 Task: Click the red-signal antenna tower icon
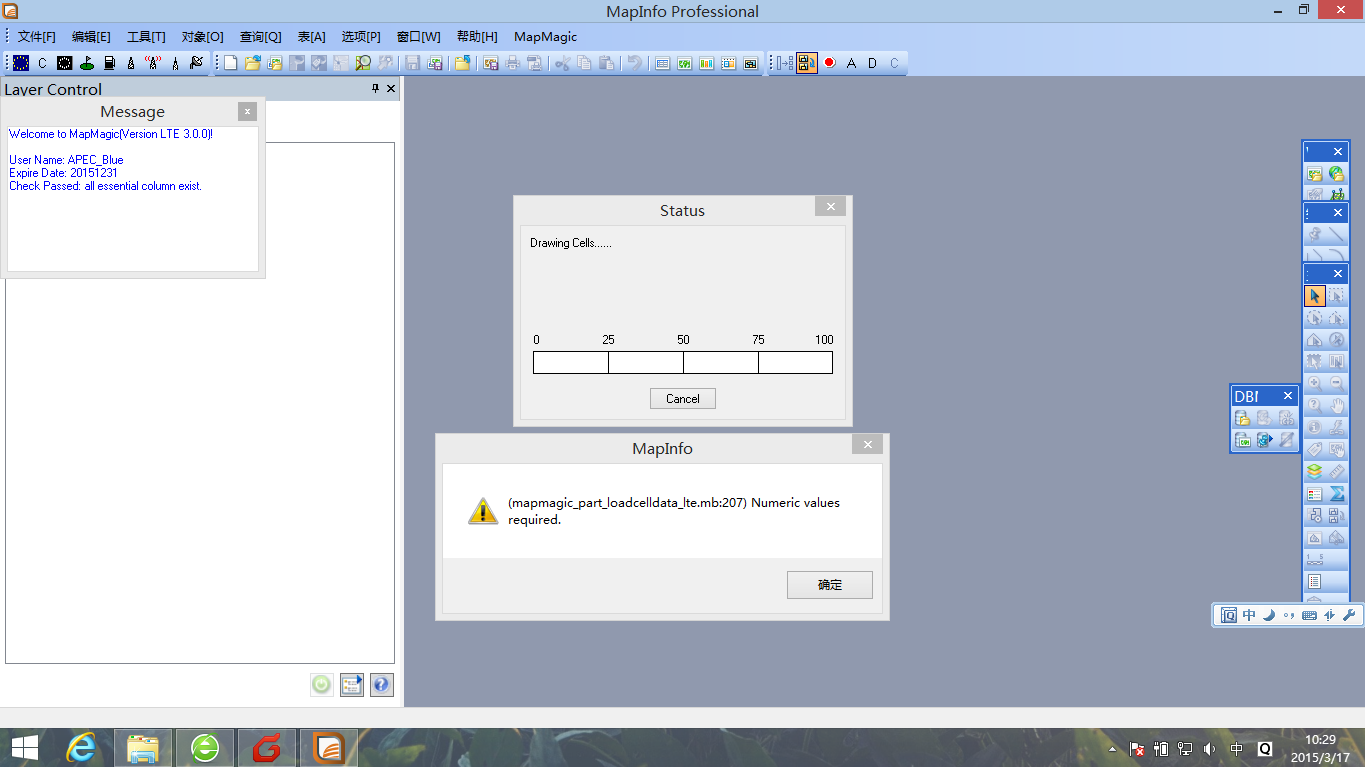point(153,63)
